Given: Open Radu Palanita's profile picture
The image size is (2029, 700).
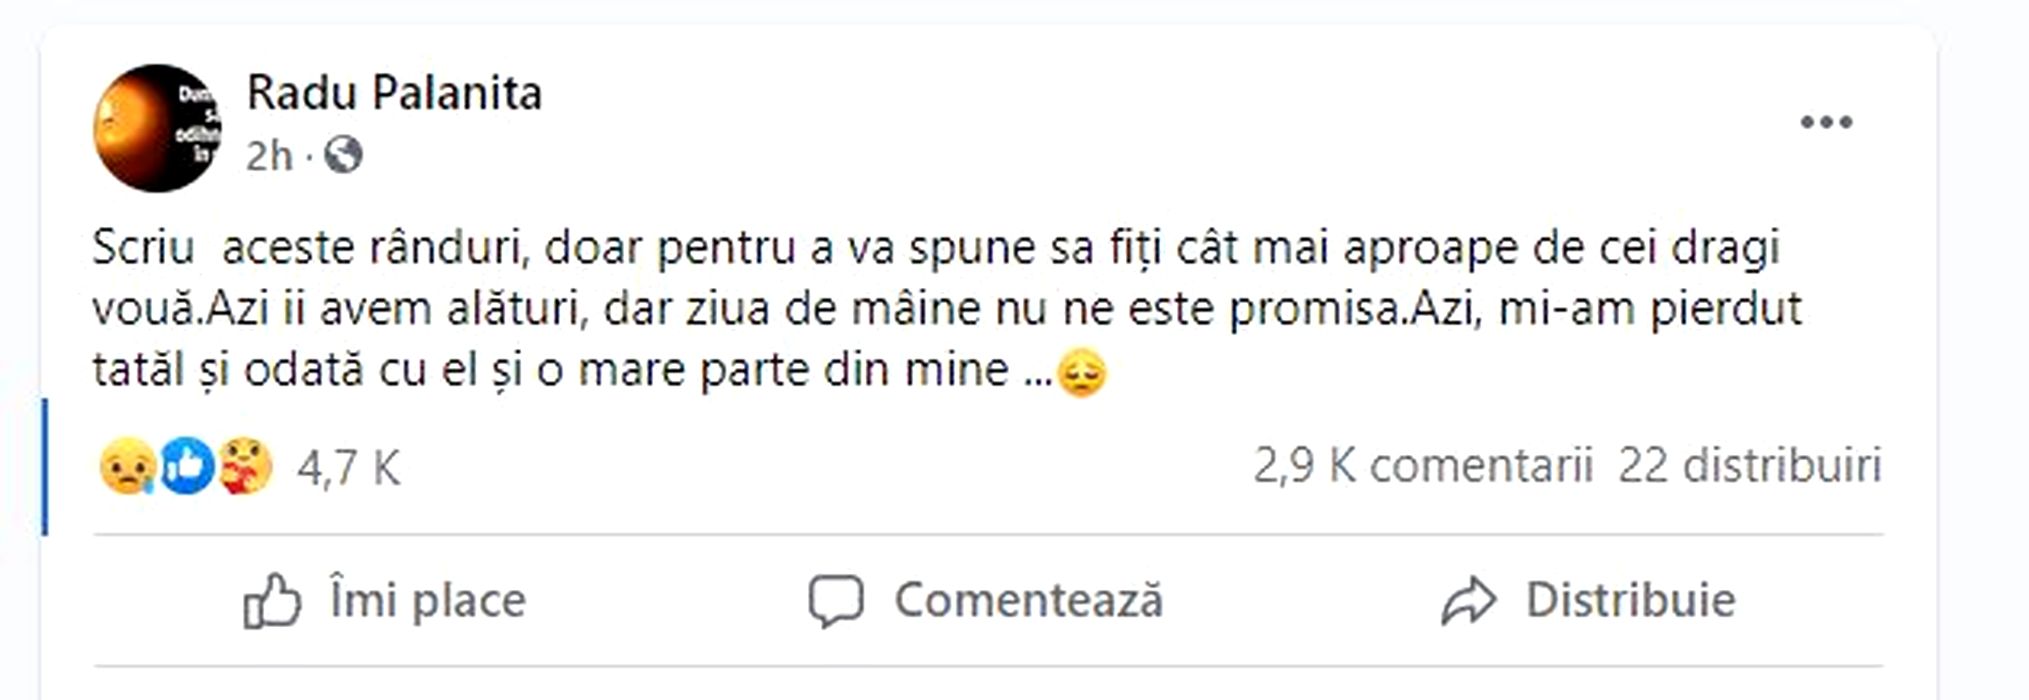Looking at the screenshot, I should 157,128.
